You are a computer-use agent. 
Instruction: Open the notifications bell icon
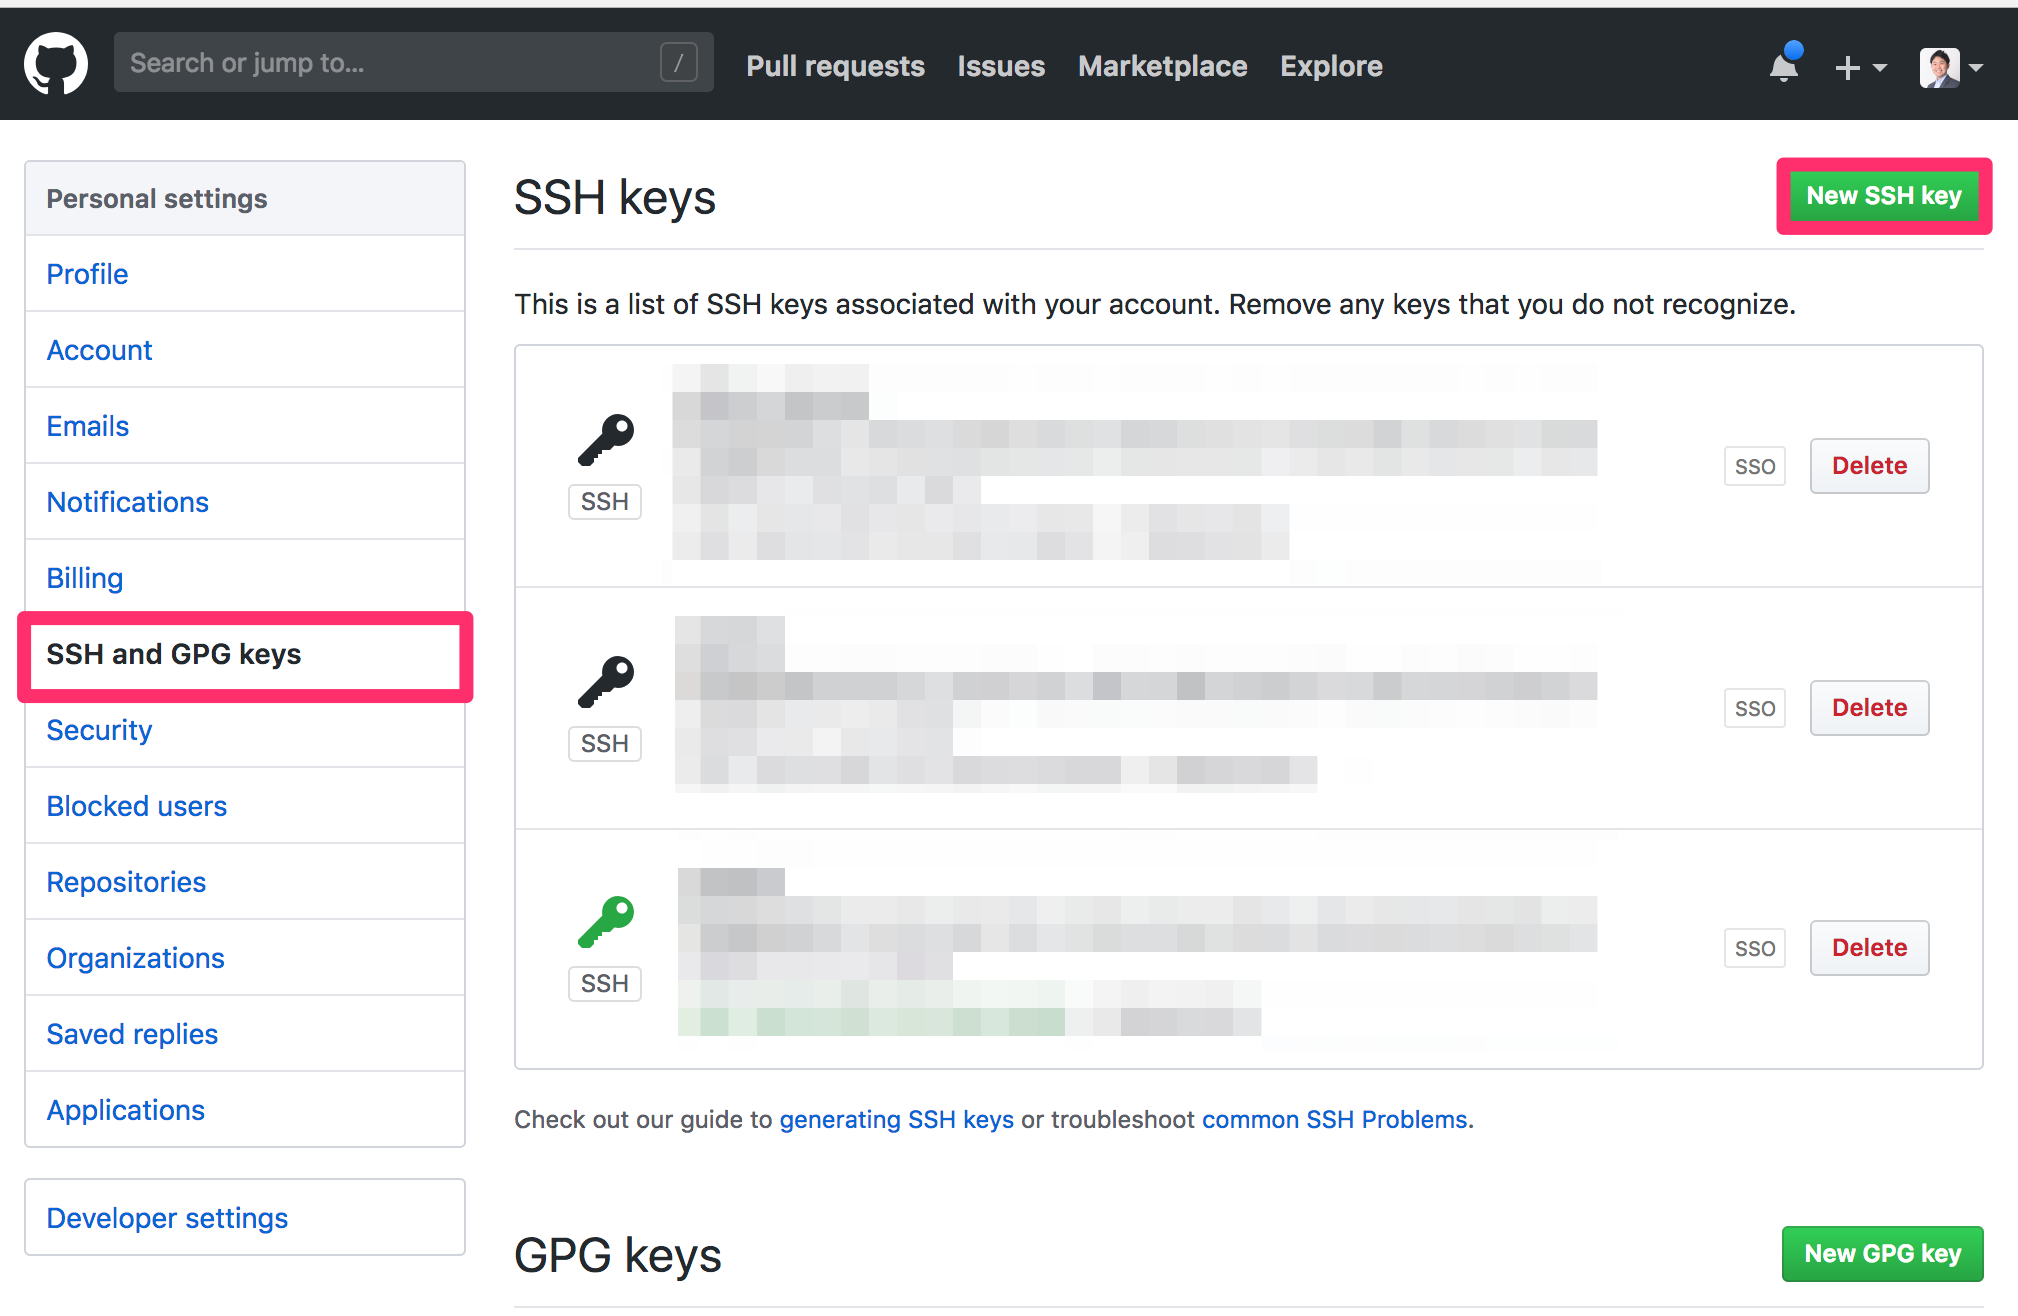1784,66
